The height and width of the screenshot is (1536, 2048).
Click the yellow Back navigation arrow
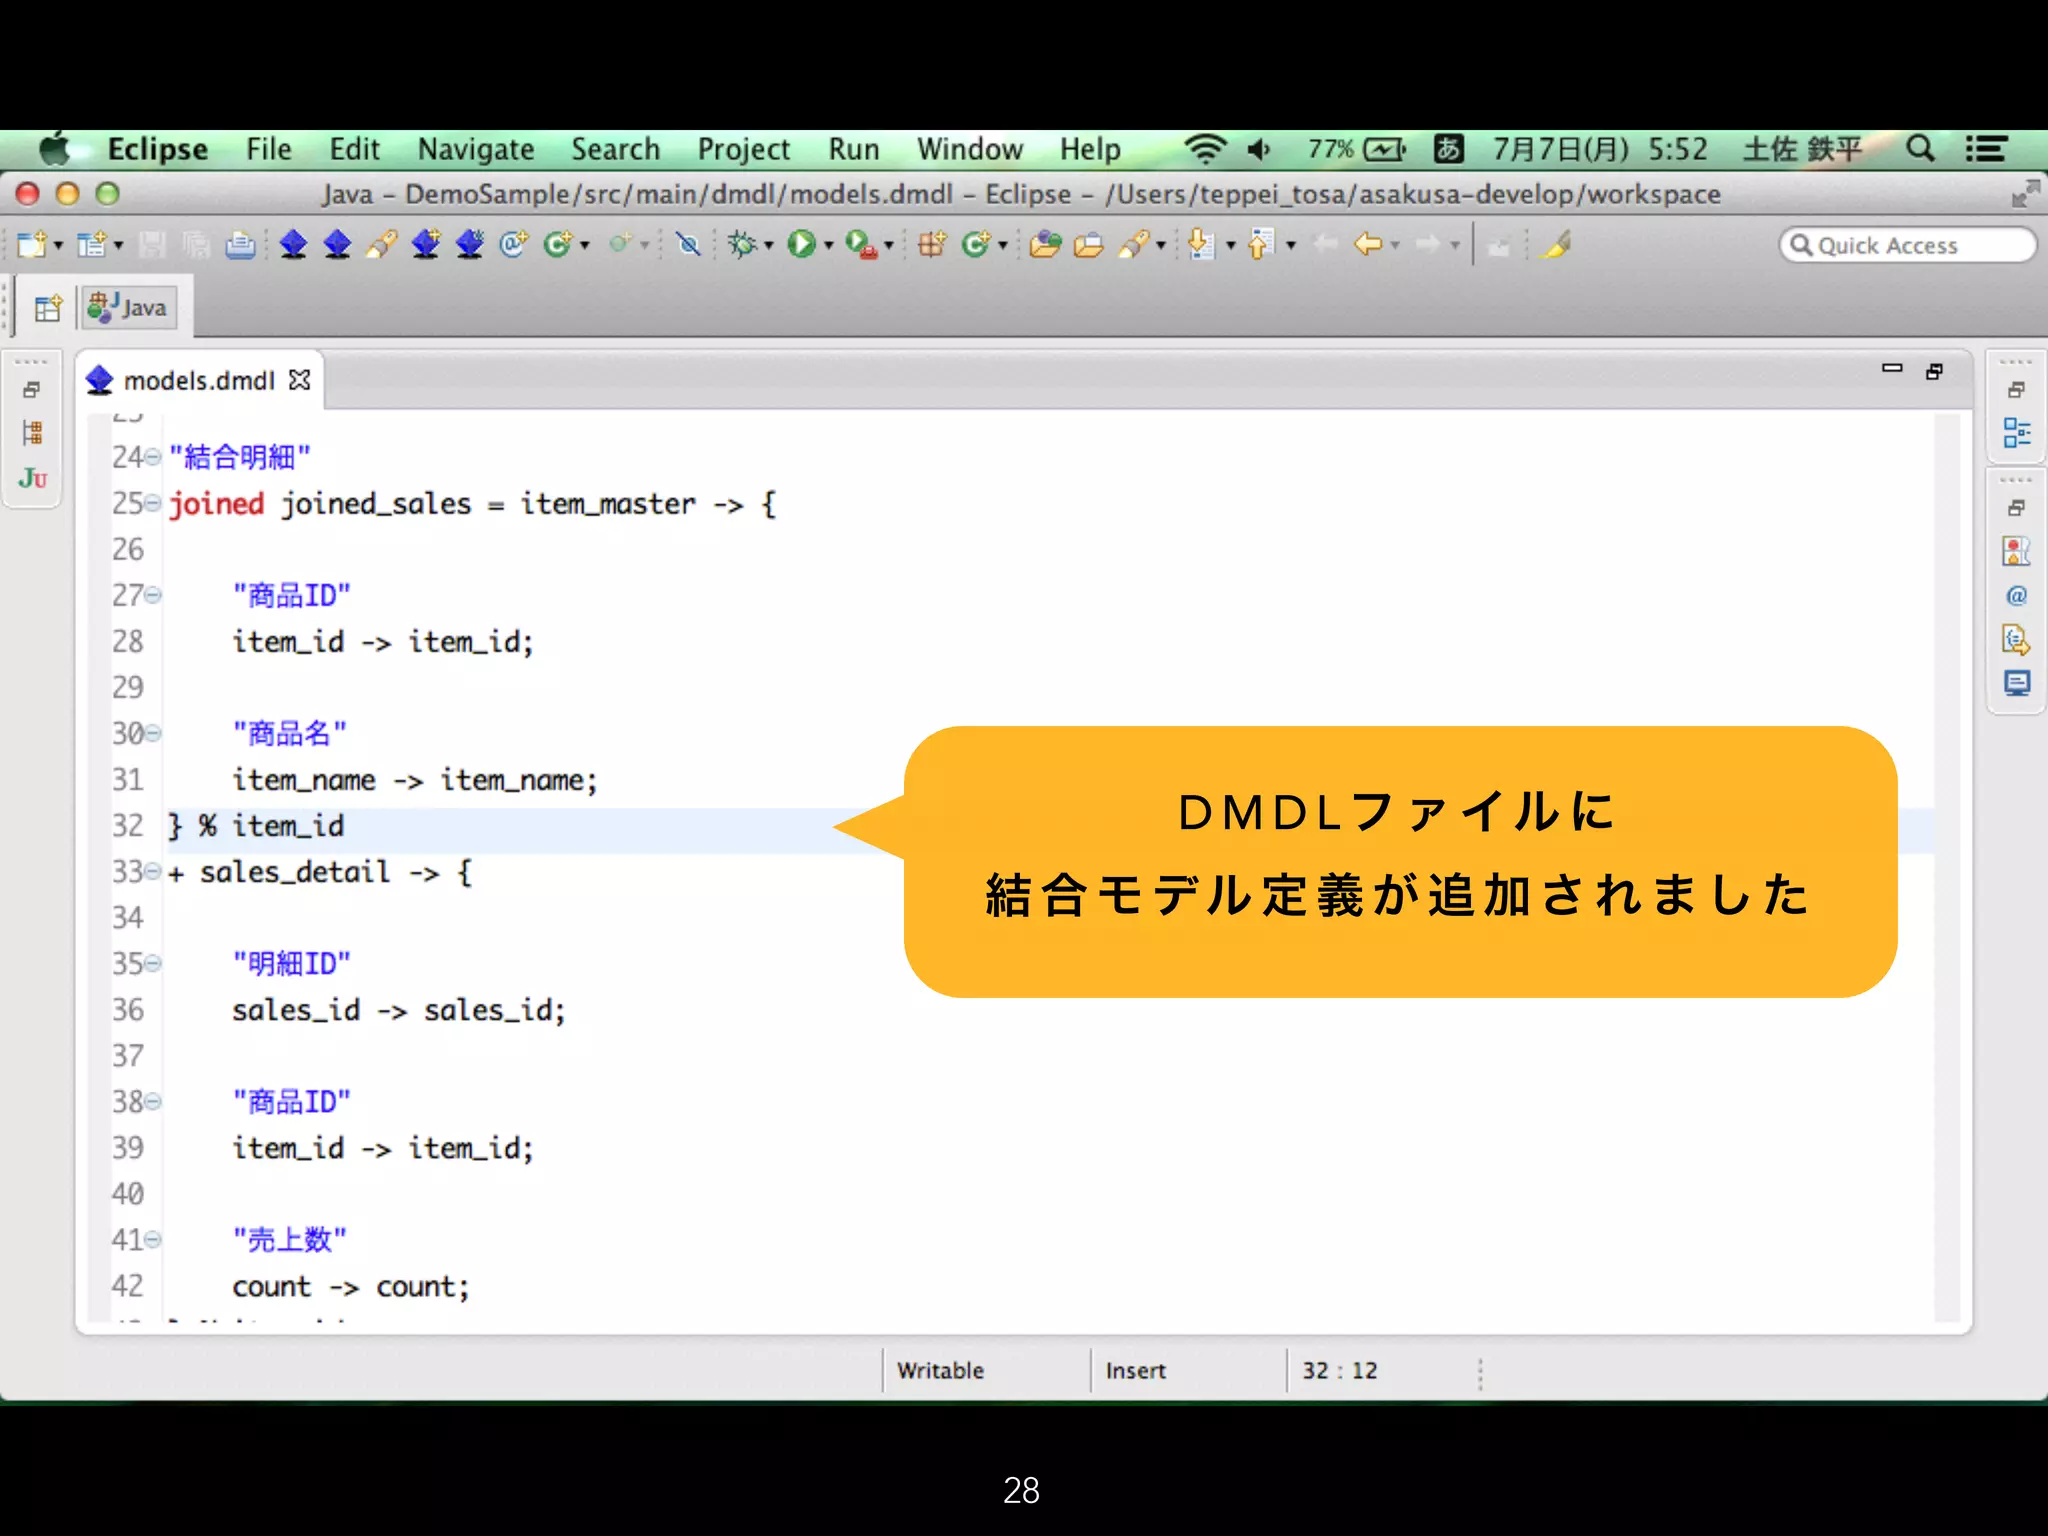pos(1368,244)
